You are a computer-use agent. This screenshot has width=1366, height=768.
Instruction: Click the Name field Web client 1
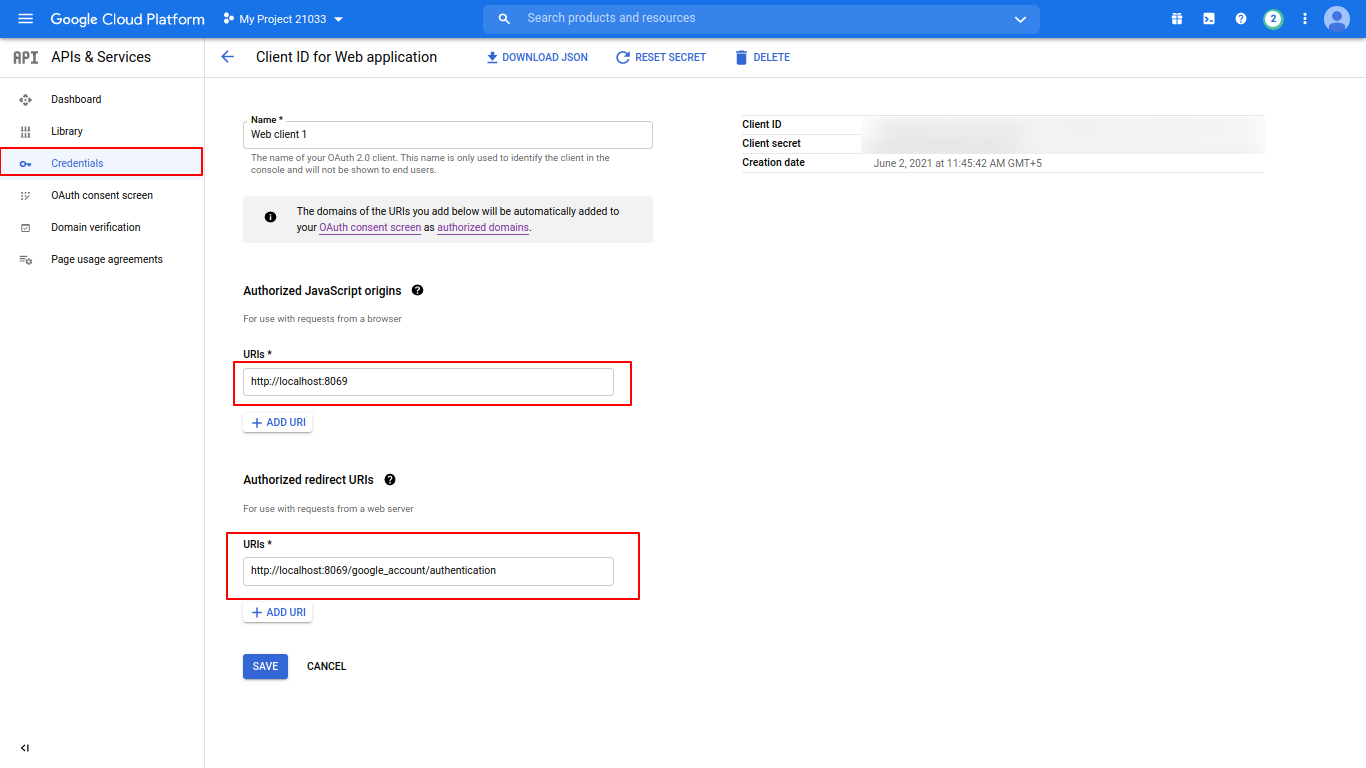coord(448,135)
